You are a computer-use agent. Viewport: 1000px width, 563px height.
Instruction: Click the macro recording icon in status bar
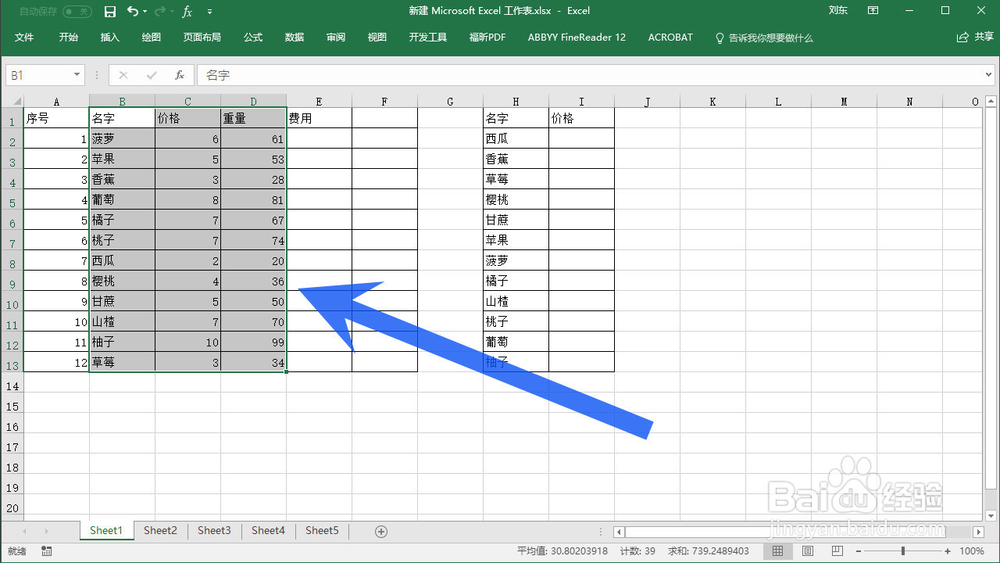[x=47, y=551]
